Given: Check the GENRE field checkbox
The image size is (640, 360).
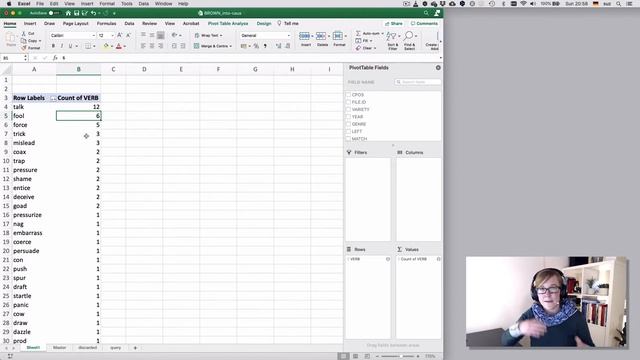Looking at the screenshot, I should pos(348,124).
